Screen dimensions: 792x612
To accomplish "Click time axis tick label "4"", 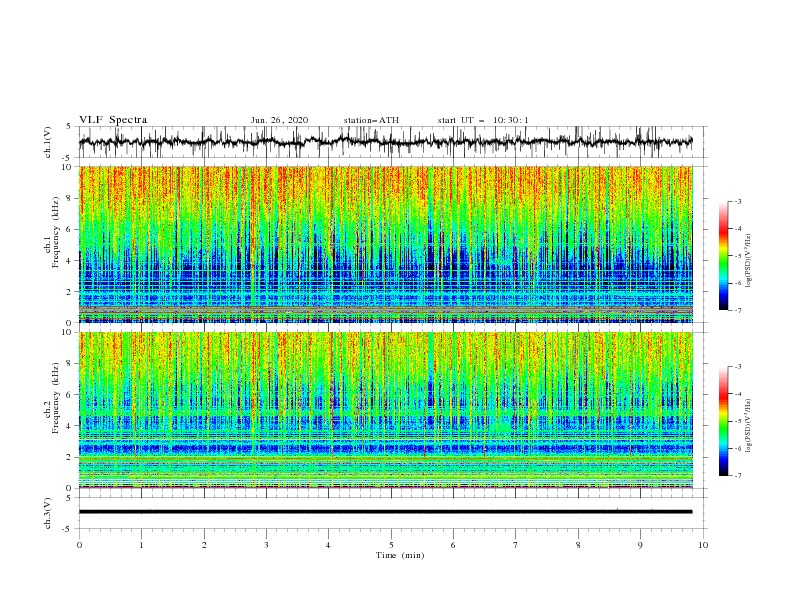I will (329, 545).
